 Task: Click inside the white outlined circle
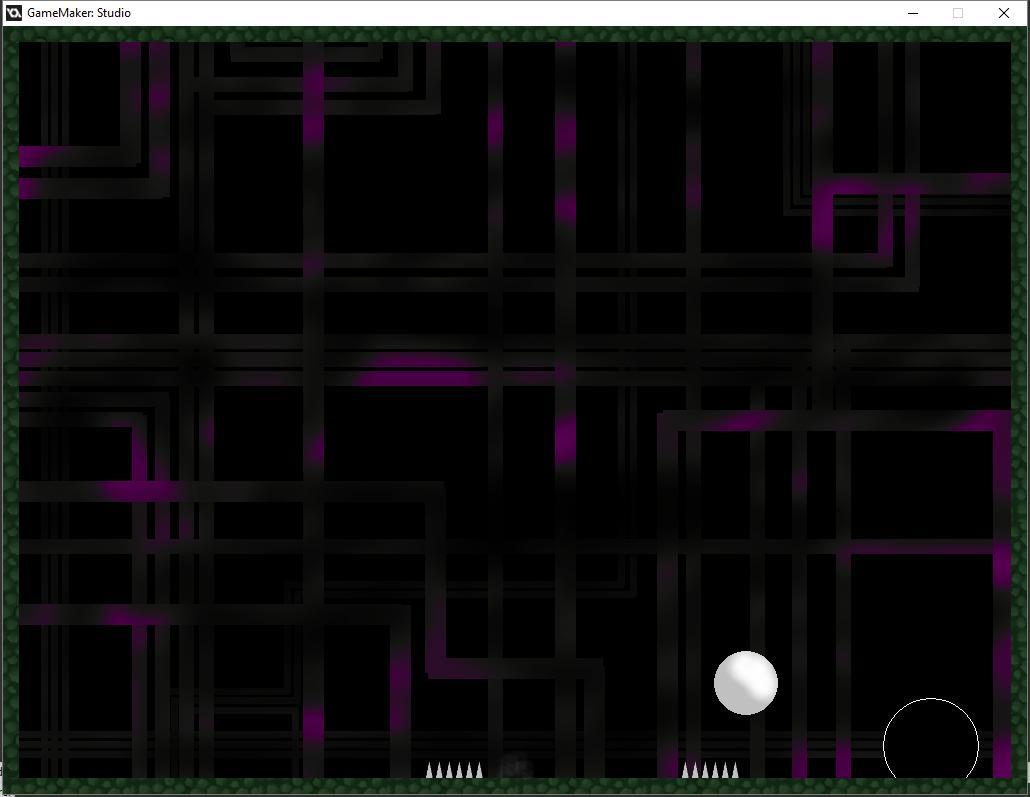click(x=930, y=742)
